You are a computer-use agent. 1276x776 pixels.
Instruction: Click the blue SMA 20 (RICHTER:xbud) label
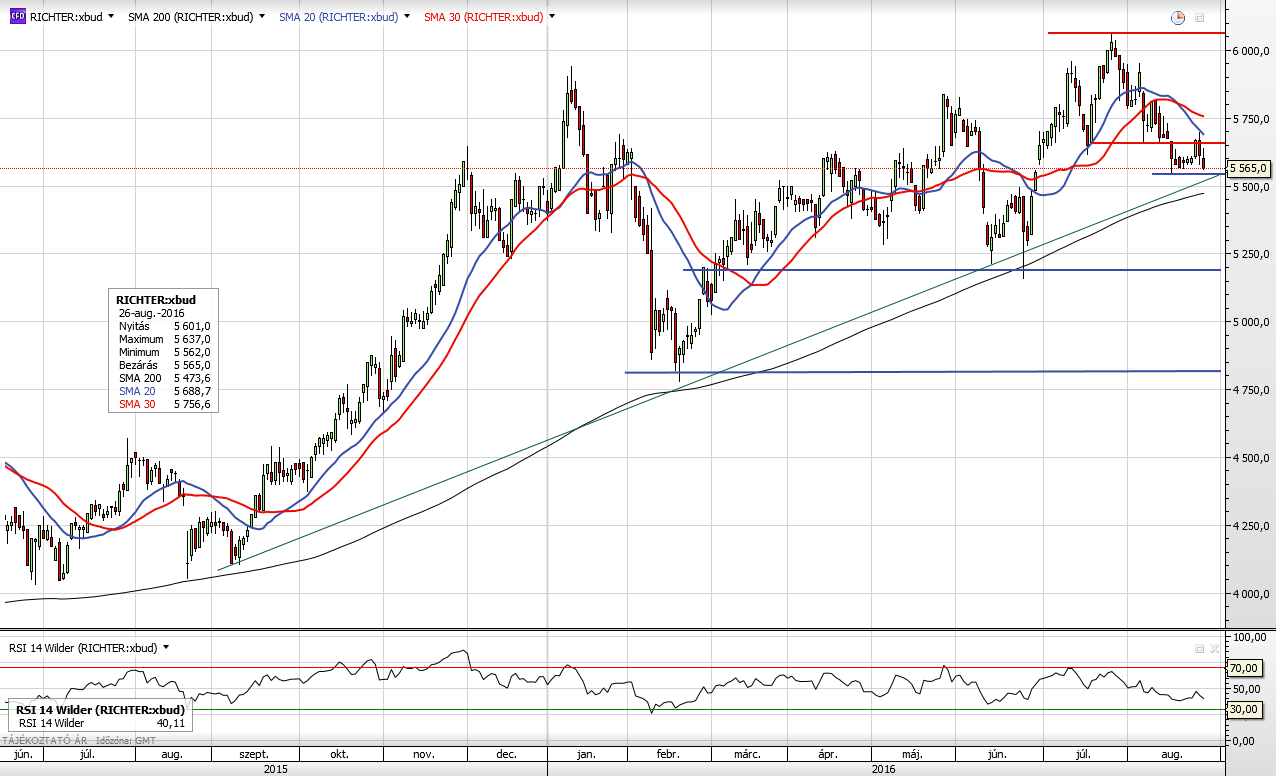point(338,17)
